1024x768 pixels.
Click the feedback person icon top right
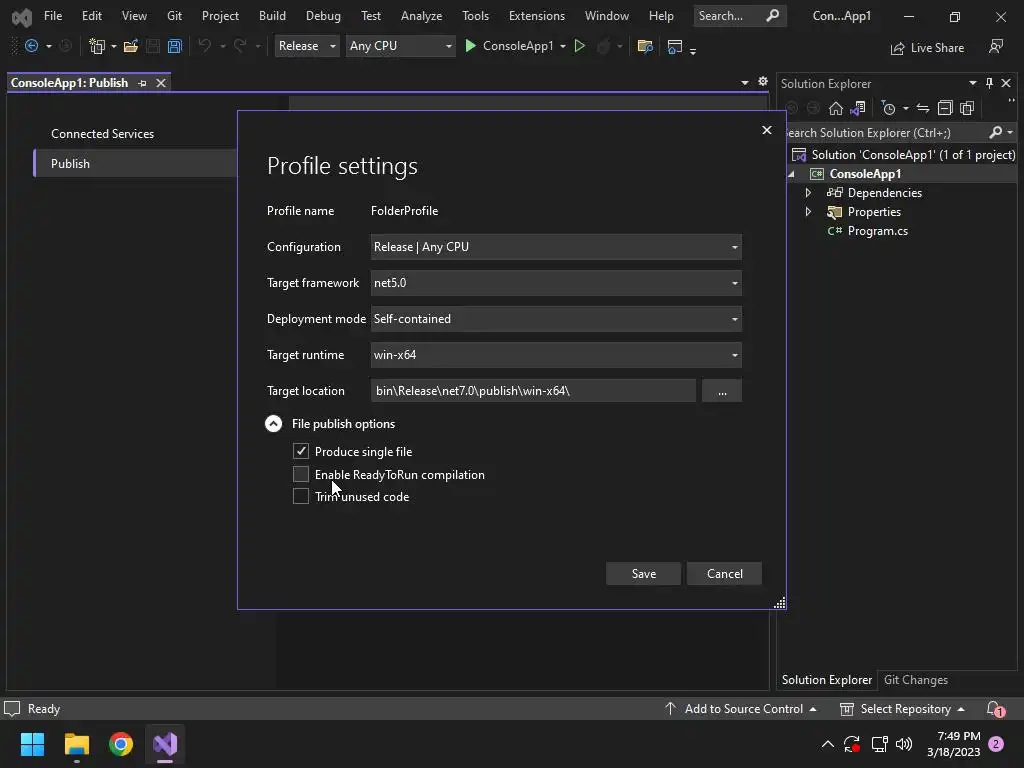pos(996,46)
